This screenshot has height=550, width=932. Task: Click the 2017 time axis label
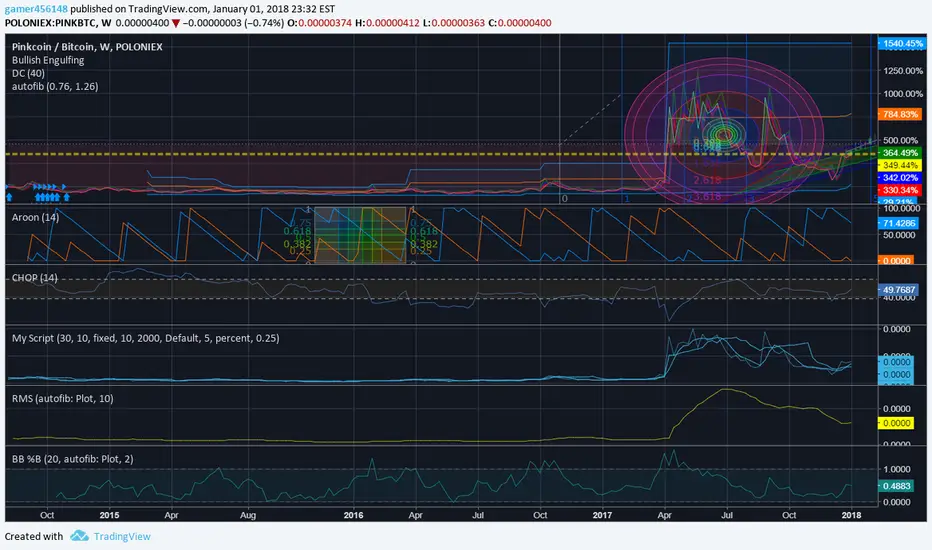point(602,515)
